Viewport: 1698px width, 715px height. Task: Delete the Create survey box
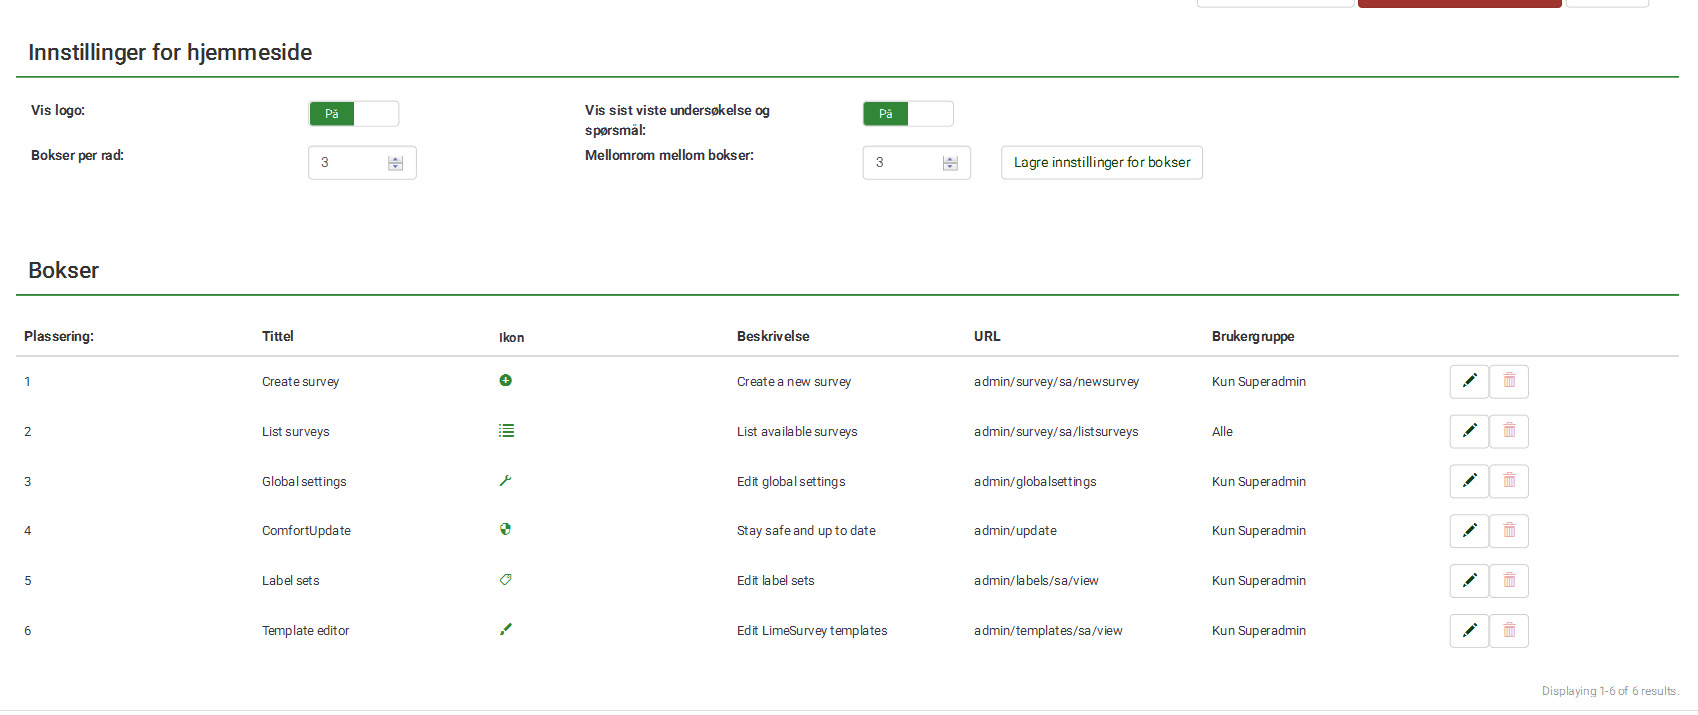(x=1509, y=381)
